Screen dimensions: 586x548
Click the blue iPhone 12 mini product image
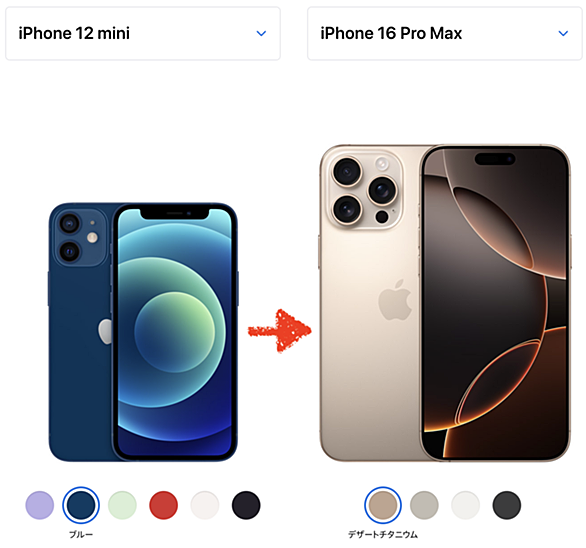143,332
